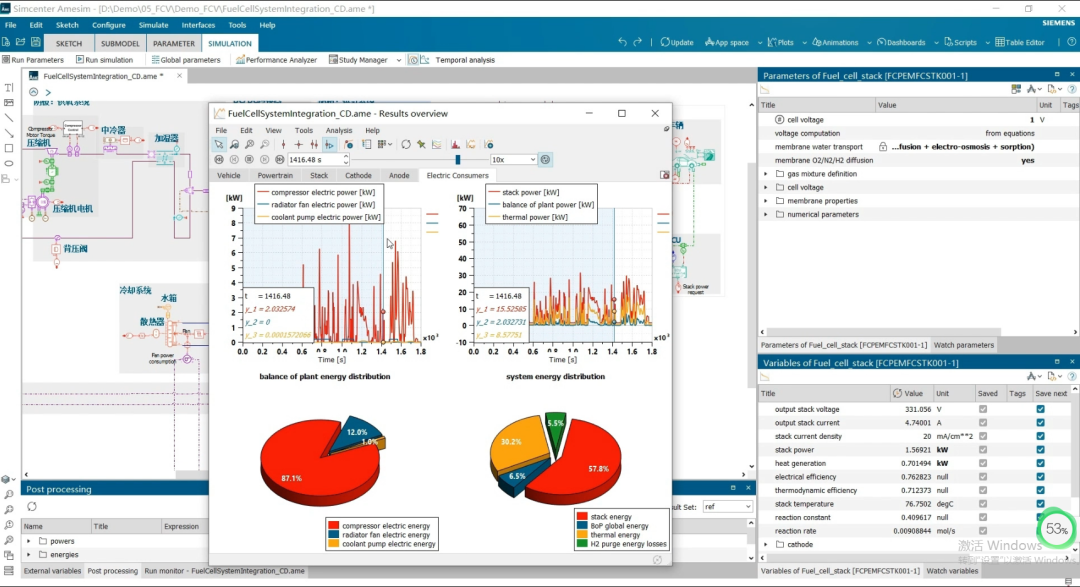Open the Powertrain tab in Results overview
This screenshot has height=587, width=1080.
(x=275, y=176)
